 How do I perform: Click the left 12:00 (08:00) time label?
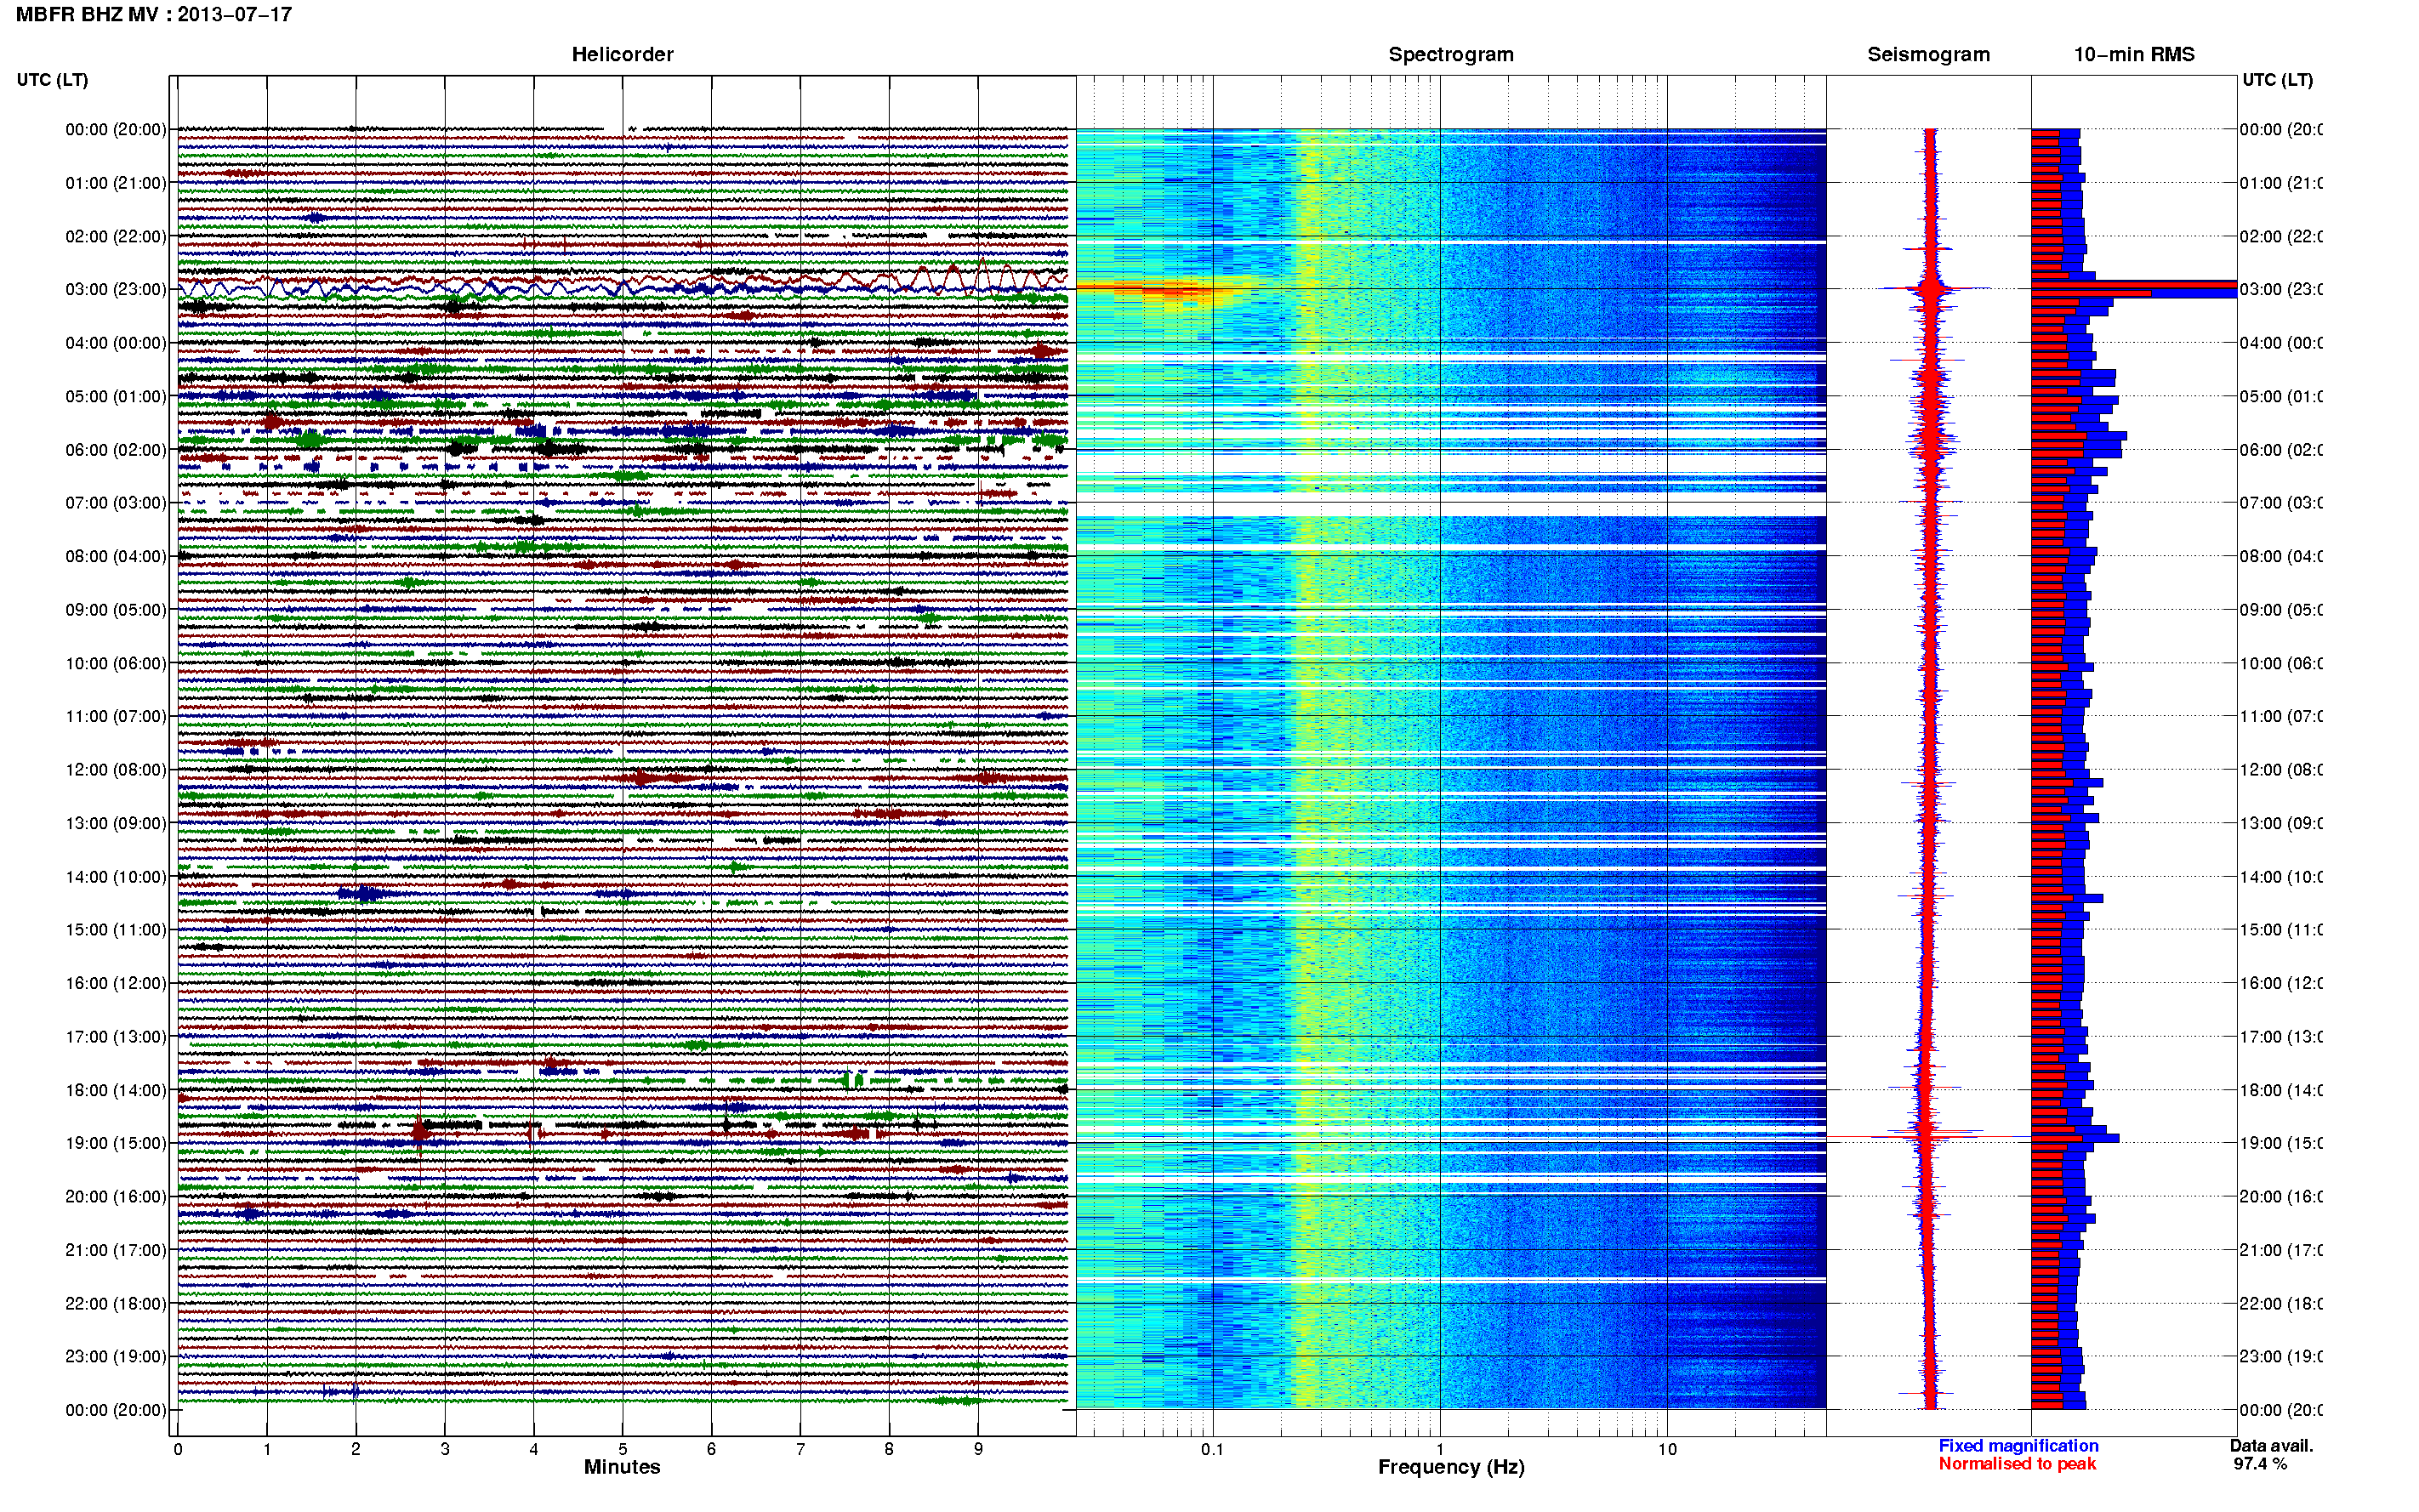point(116,770)
